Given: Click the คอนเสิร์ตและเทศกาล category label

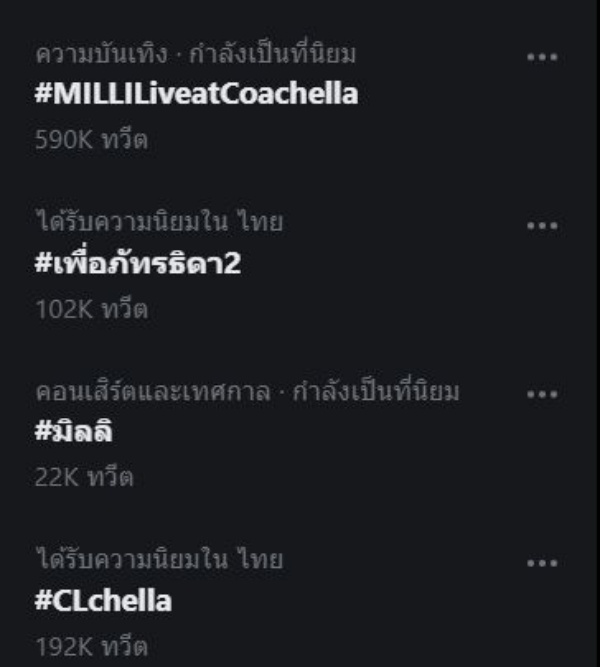Looking at the screenshot, I should coord(152,391).
